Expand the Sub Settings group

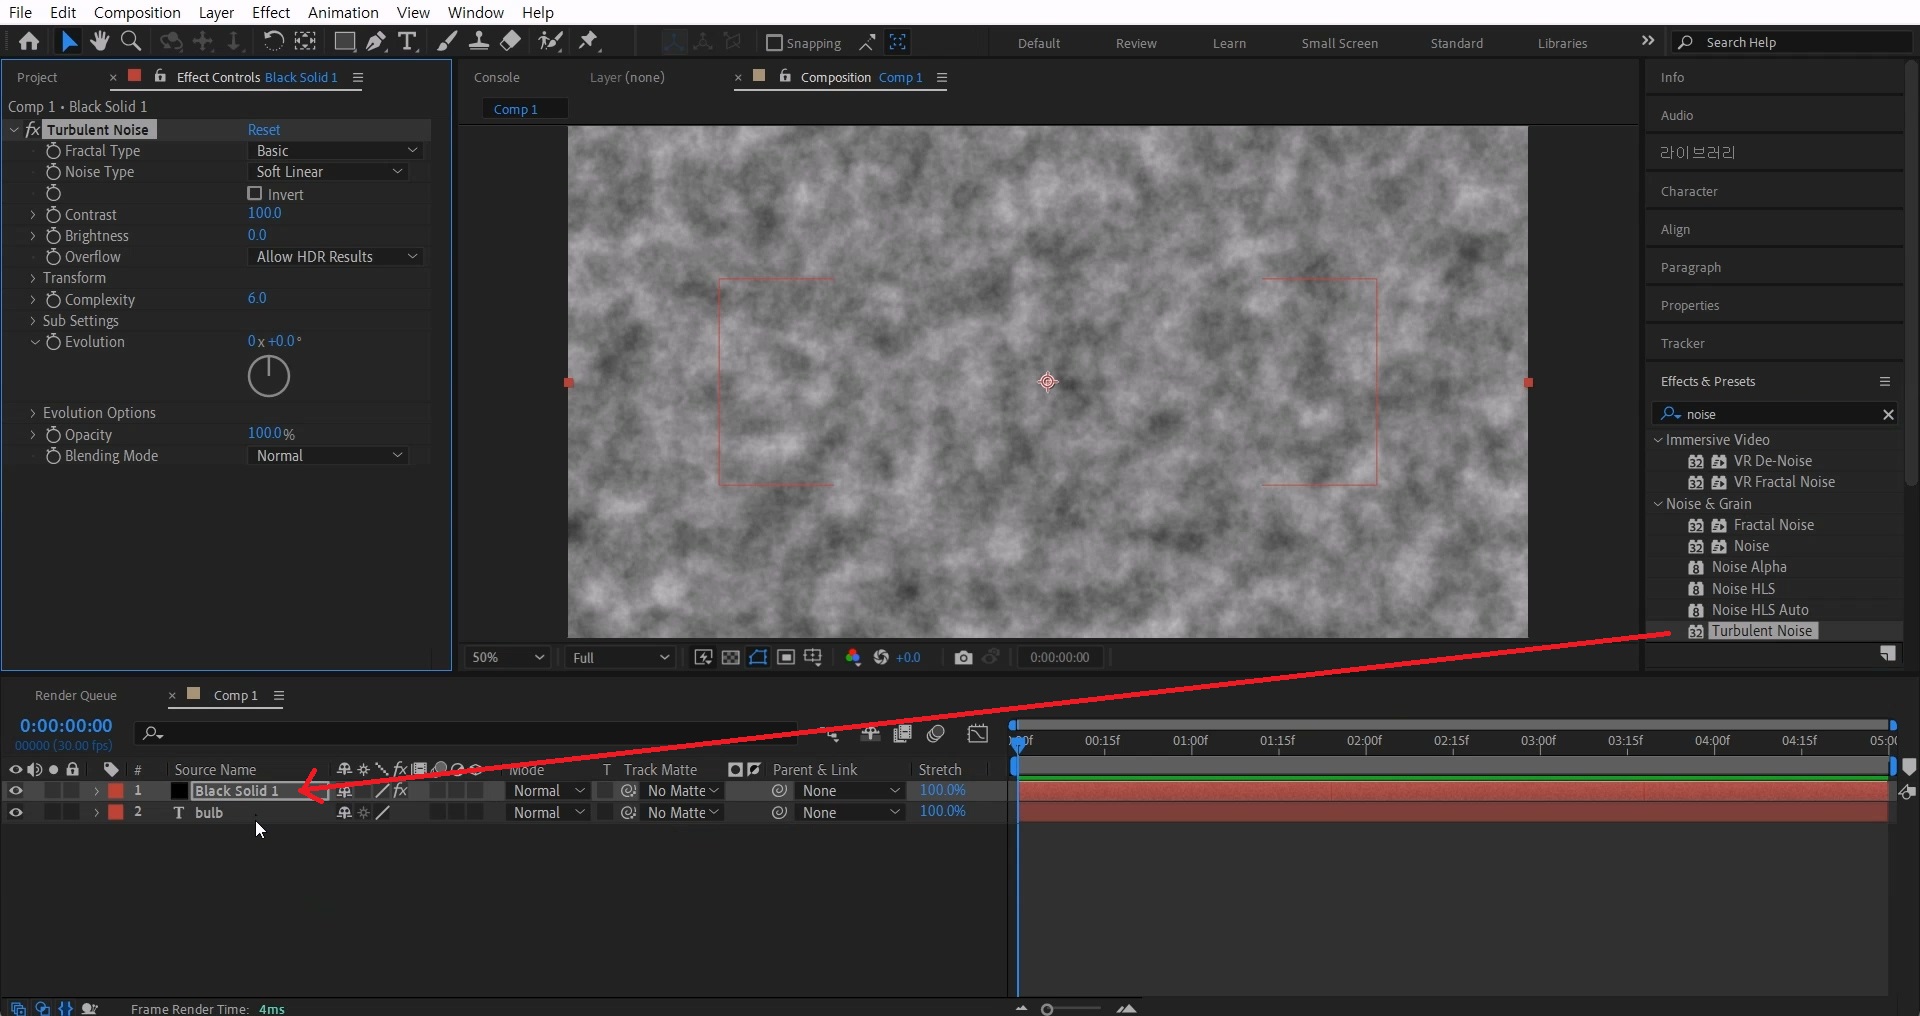pyautogui.click(x=33, y=321)
